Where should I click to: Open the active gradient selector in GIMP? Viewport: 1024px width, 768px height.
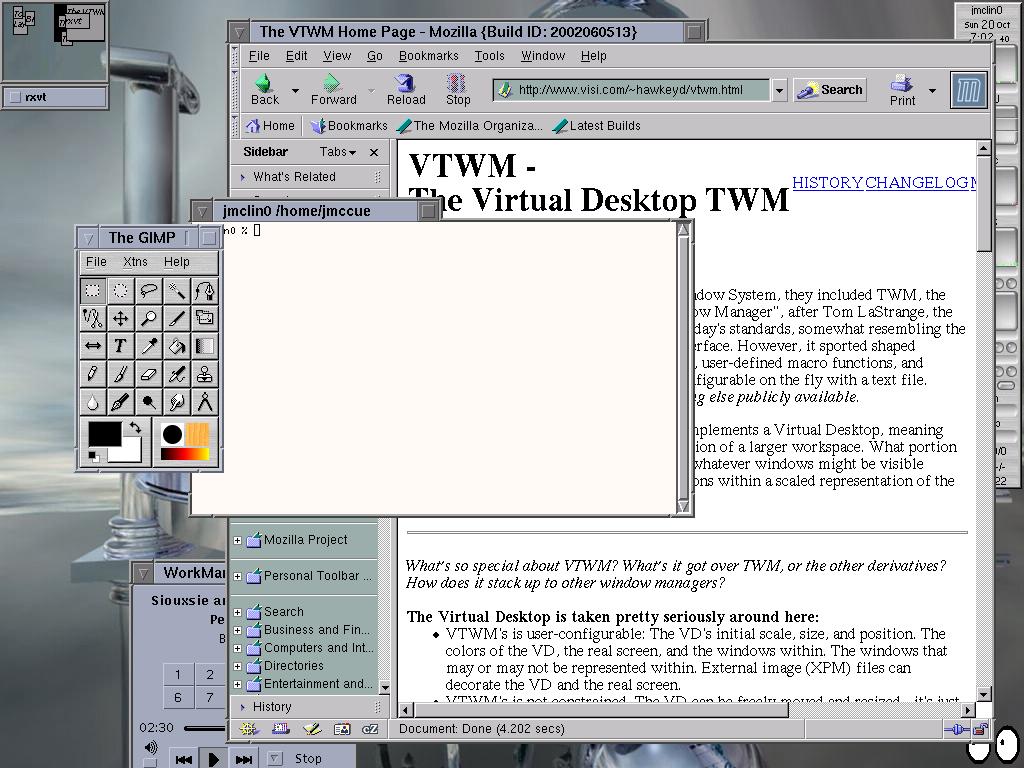click(185, 454)
